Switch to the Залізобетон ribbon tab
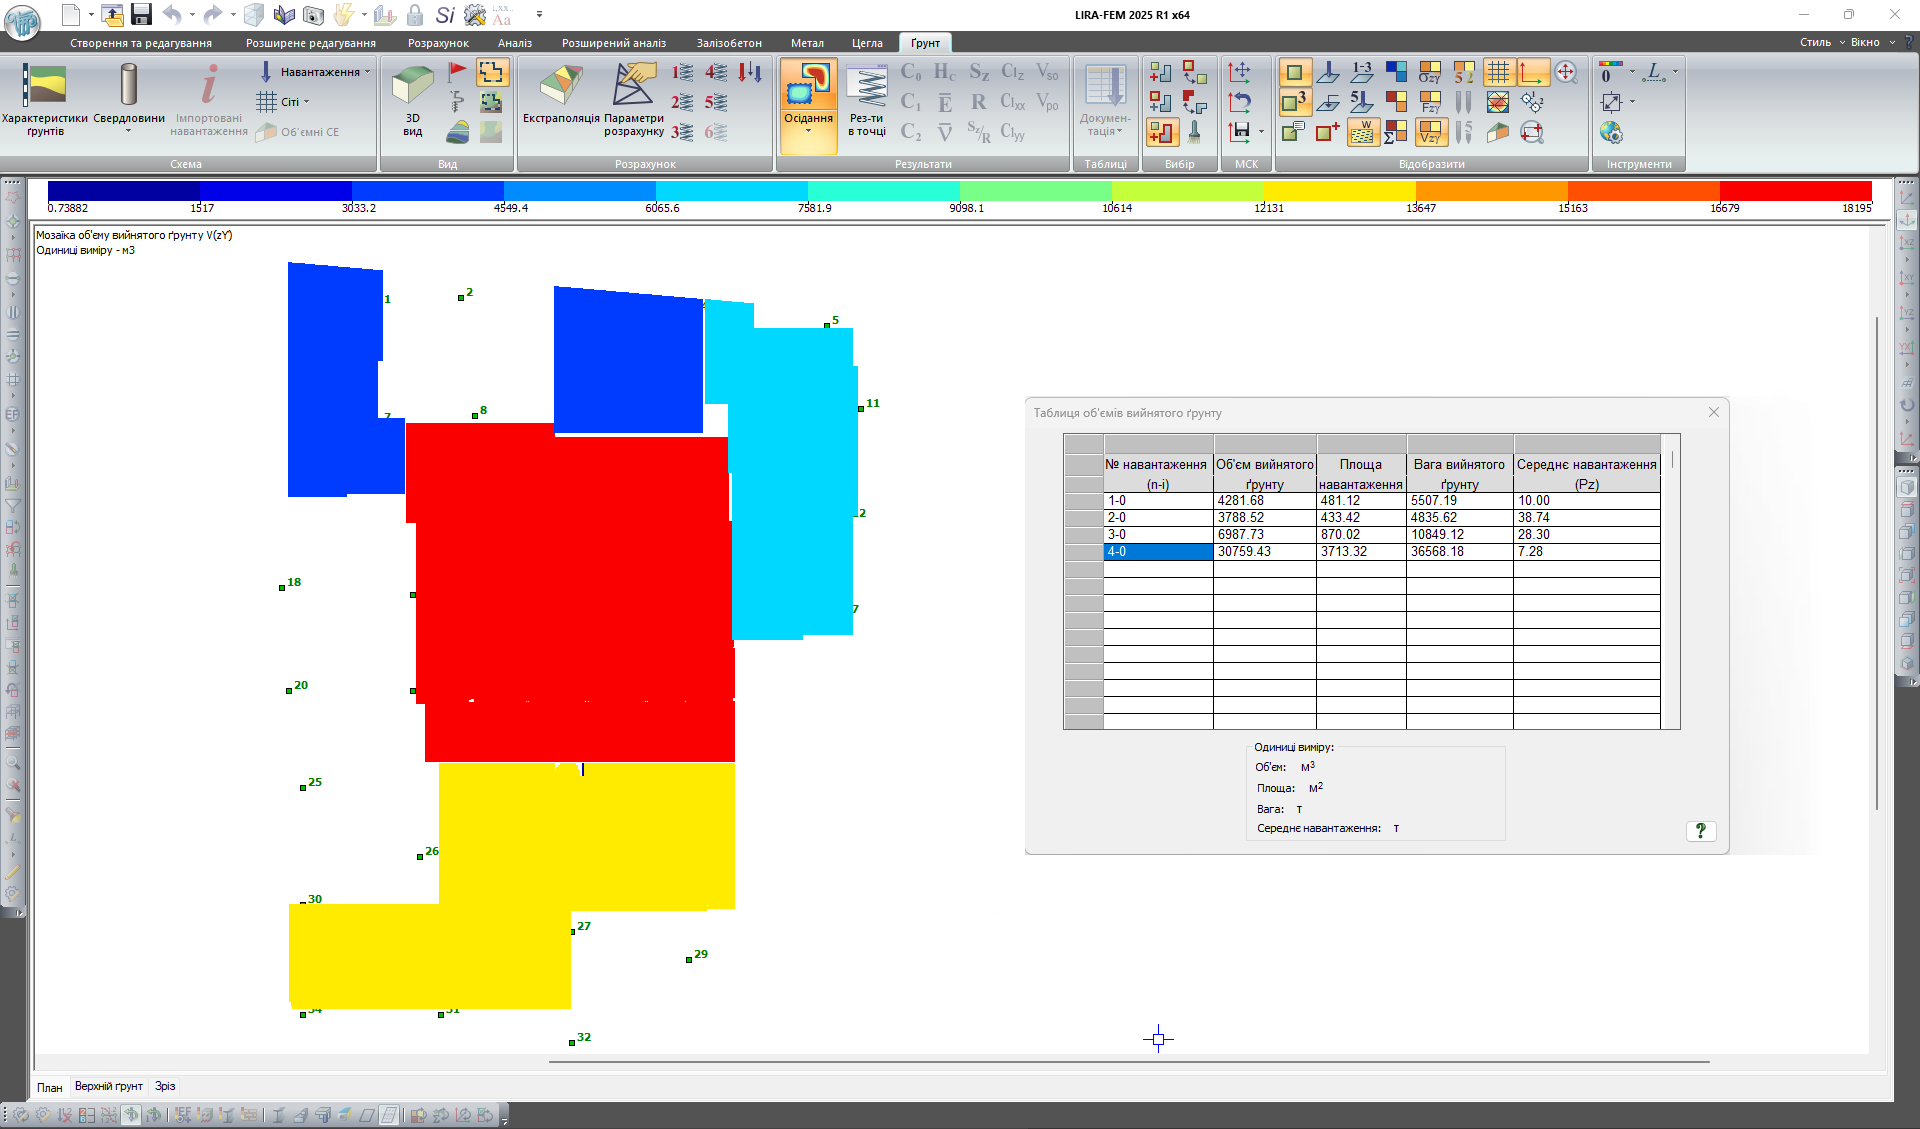The width and height of the screenshot is (1920, 1129). click(729, 43)
